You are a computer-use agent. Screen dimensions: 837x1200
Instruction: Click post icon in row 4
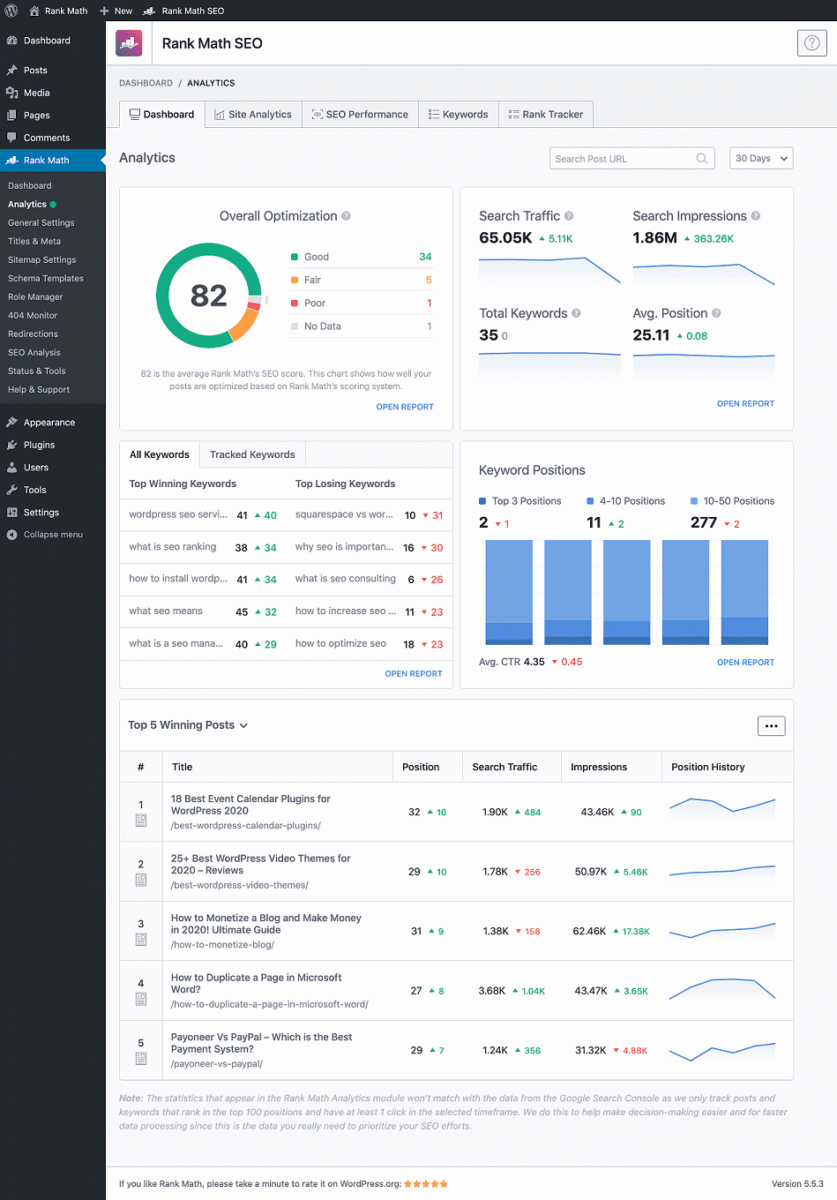pyautogui.click(x=141, y=999)
